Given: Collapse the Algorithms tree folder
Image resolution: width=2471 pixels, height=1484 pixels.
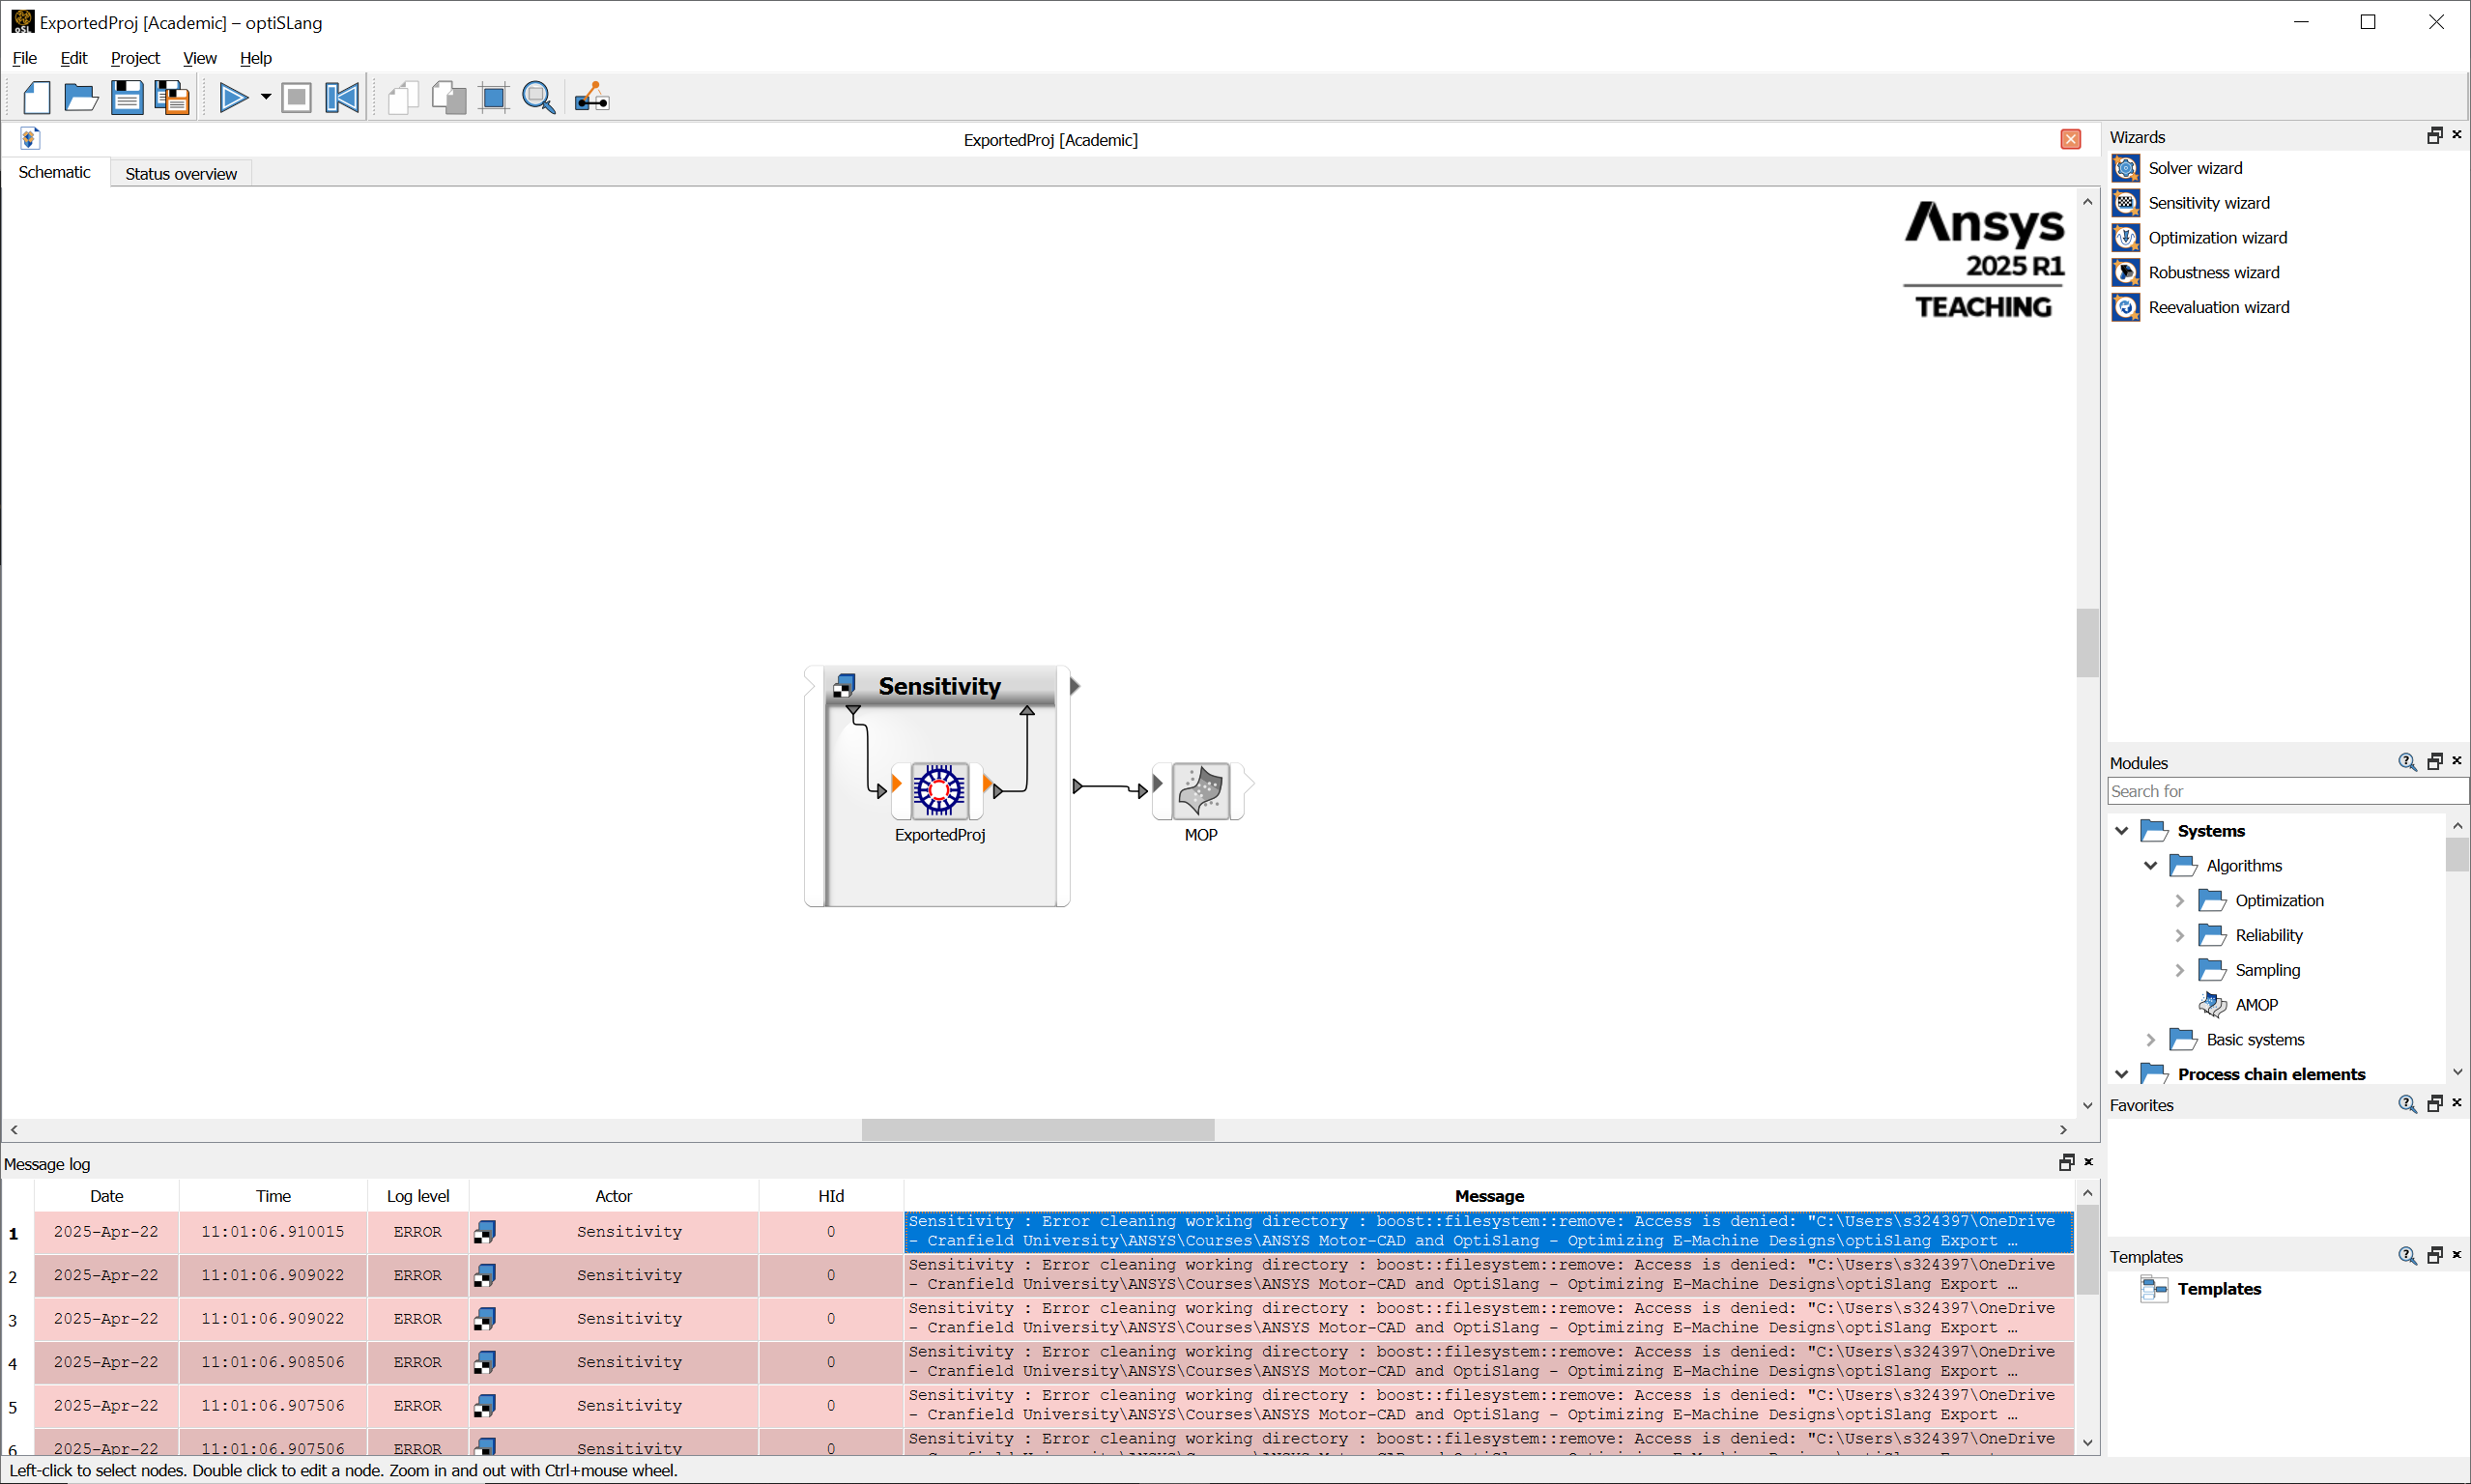Looking at the screenshot, I should coord(2150,866).
